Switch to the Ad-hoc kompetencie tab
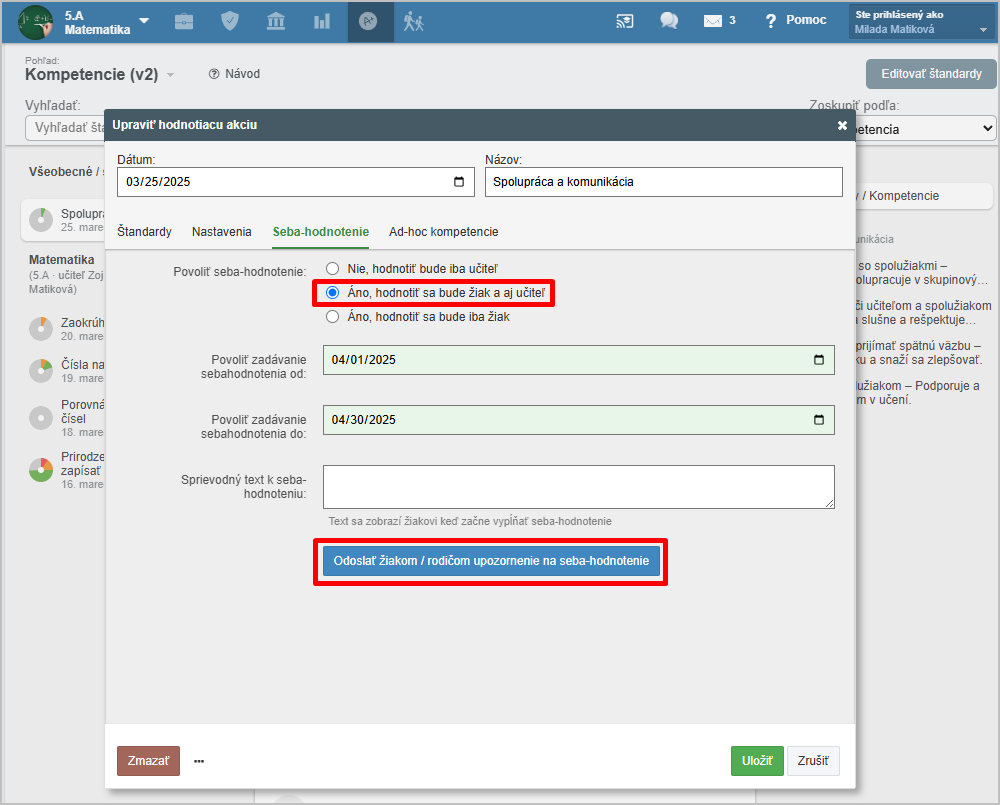Image resolution: width=1000 pixels, height=805 pixels. pos(443,232)
